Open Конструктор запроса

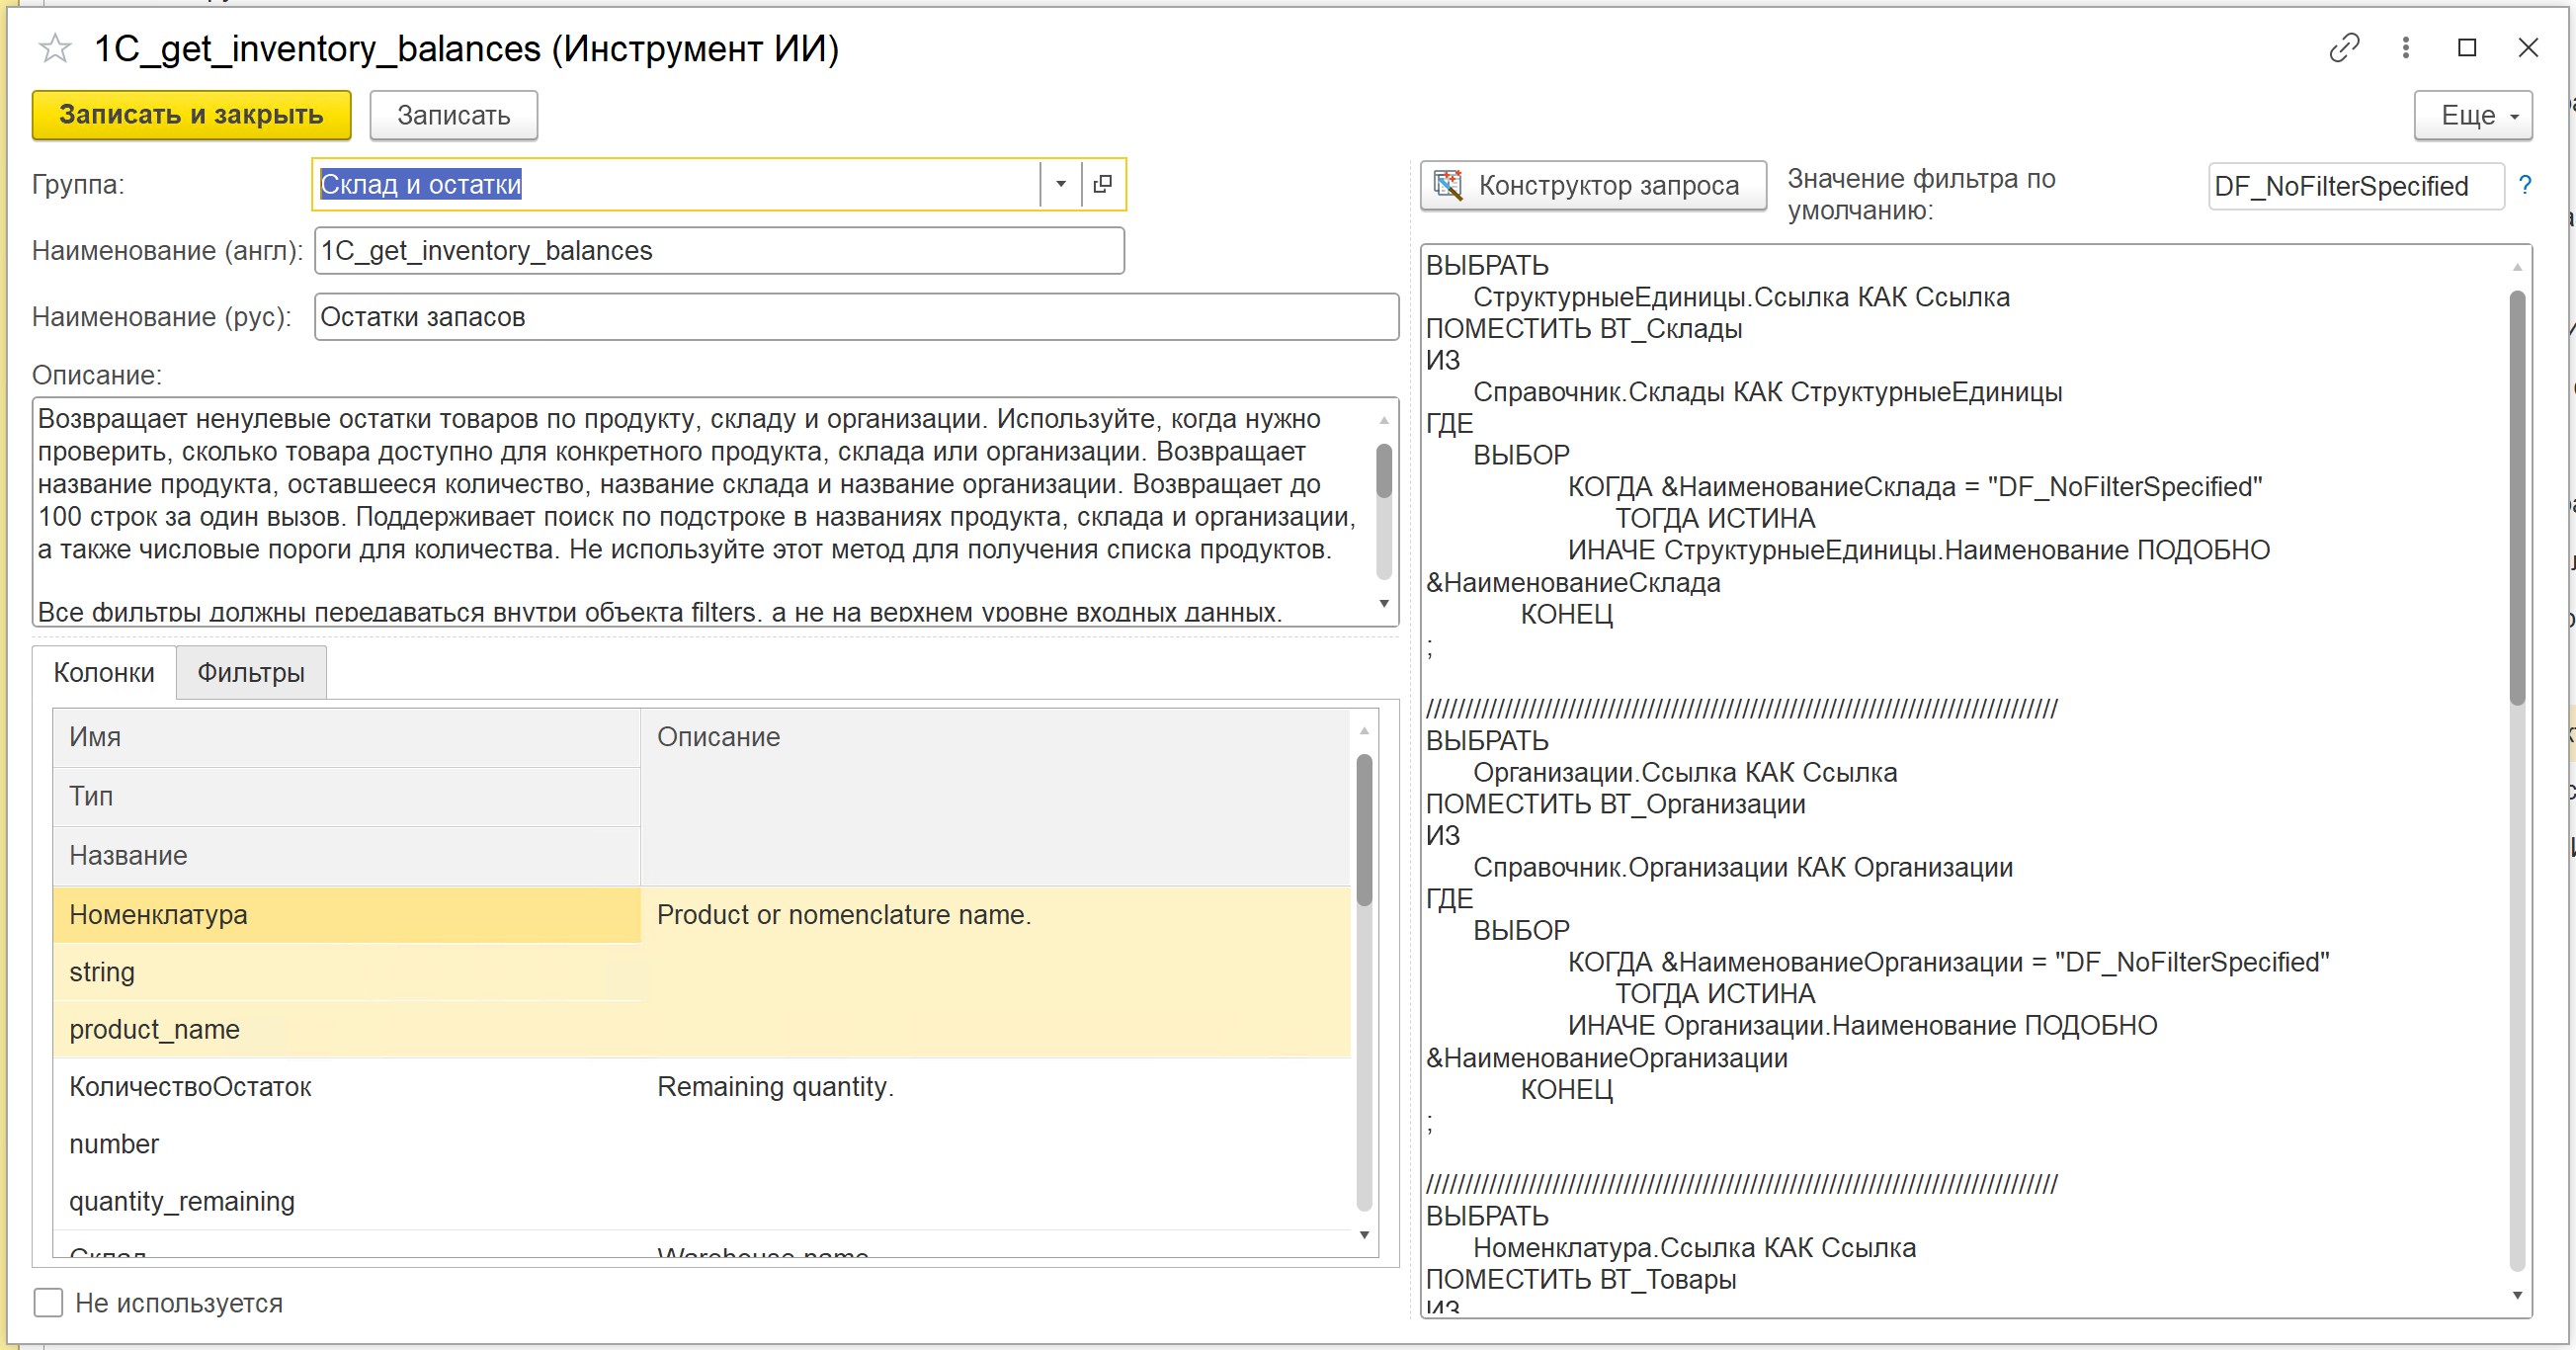click(x=1593, y=185)
